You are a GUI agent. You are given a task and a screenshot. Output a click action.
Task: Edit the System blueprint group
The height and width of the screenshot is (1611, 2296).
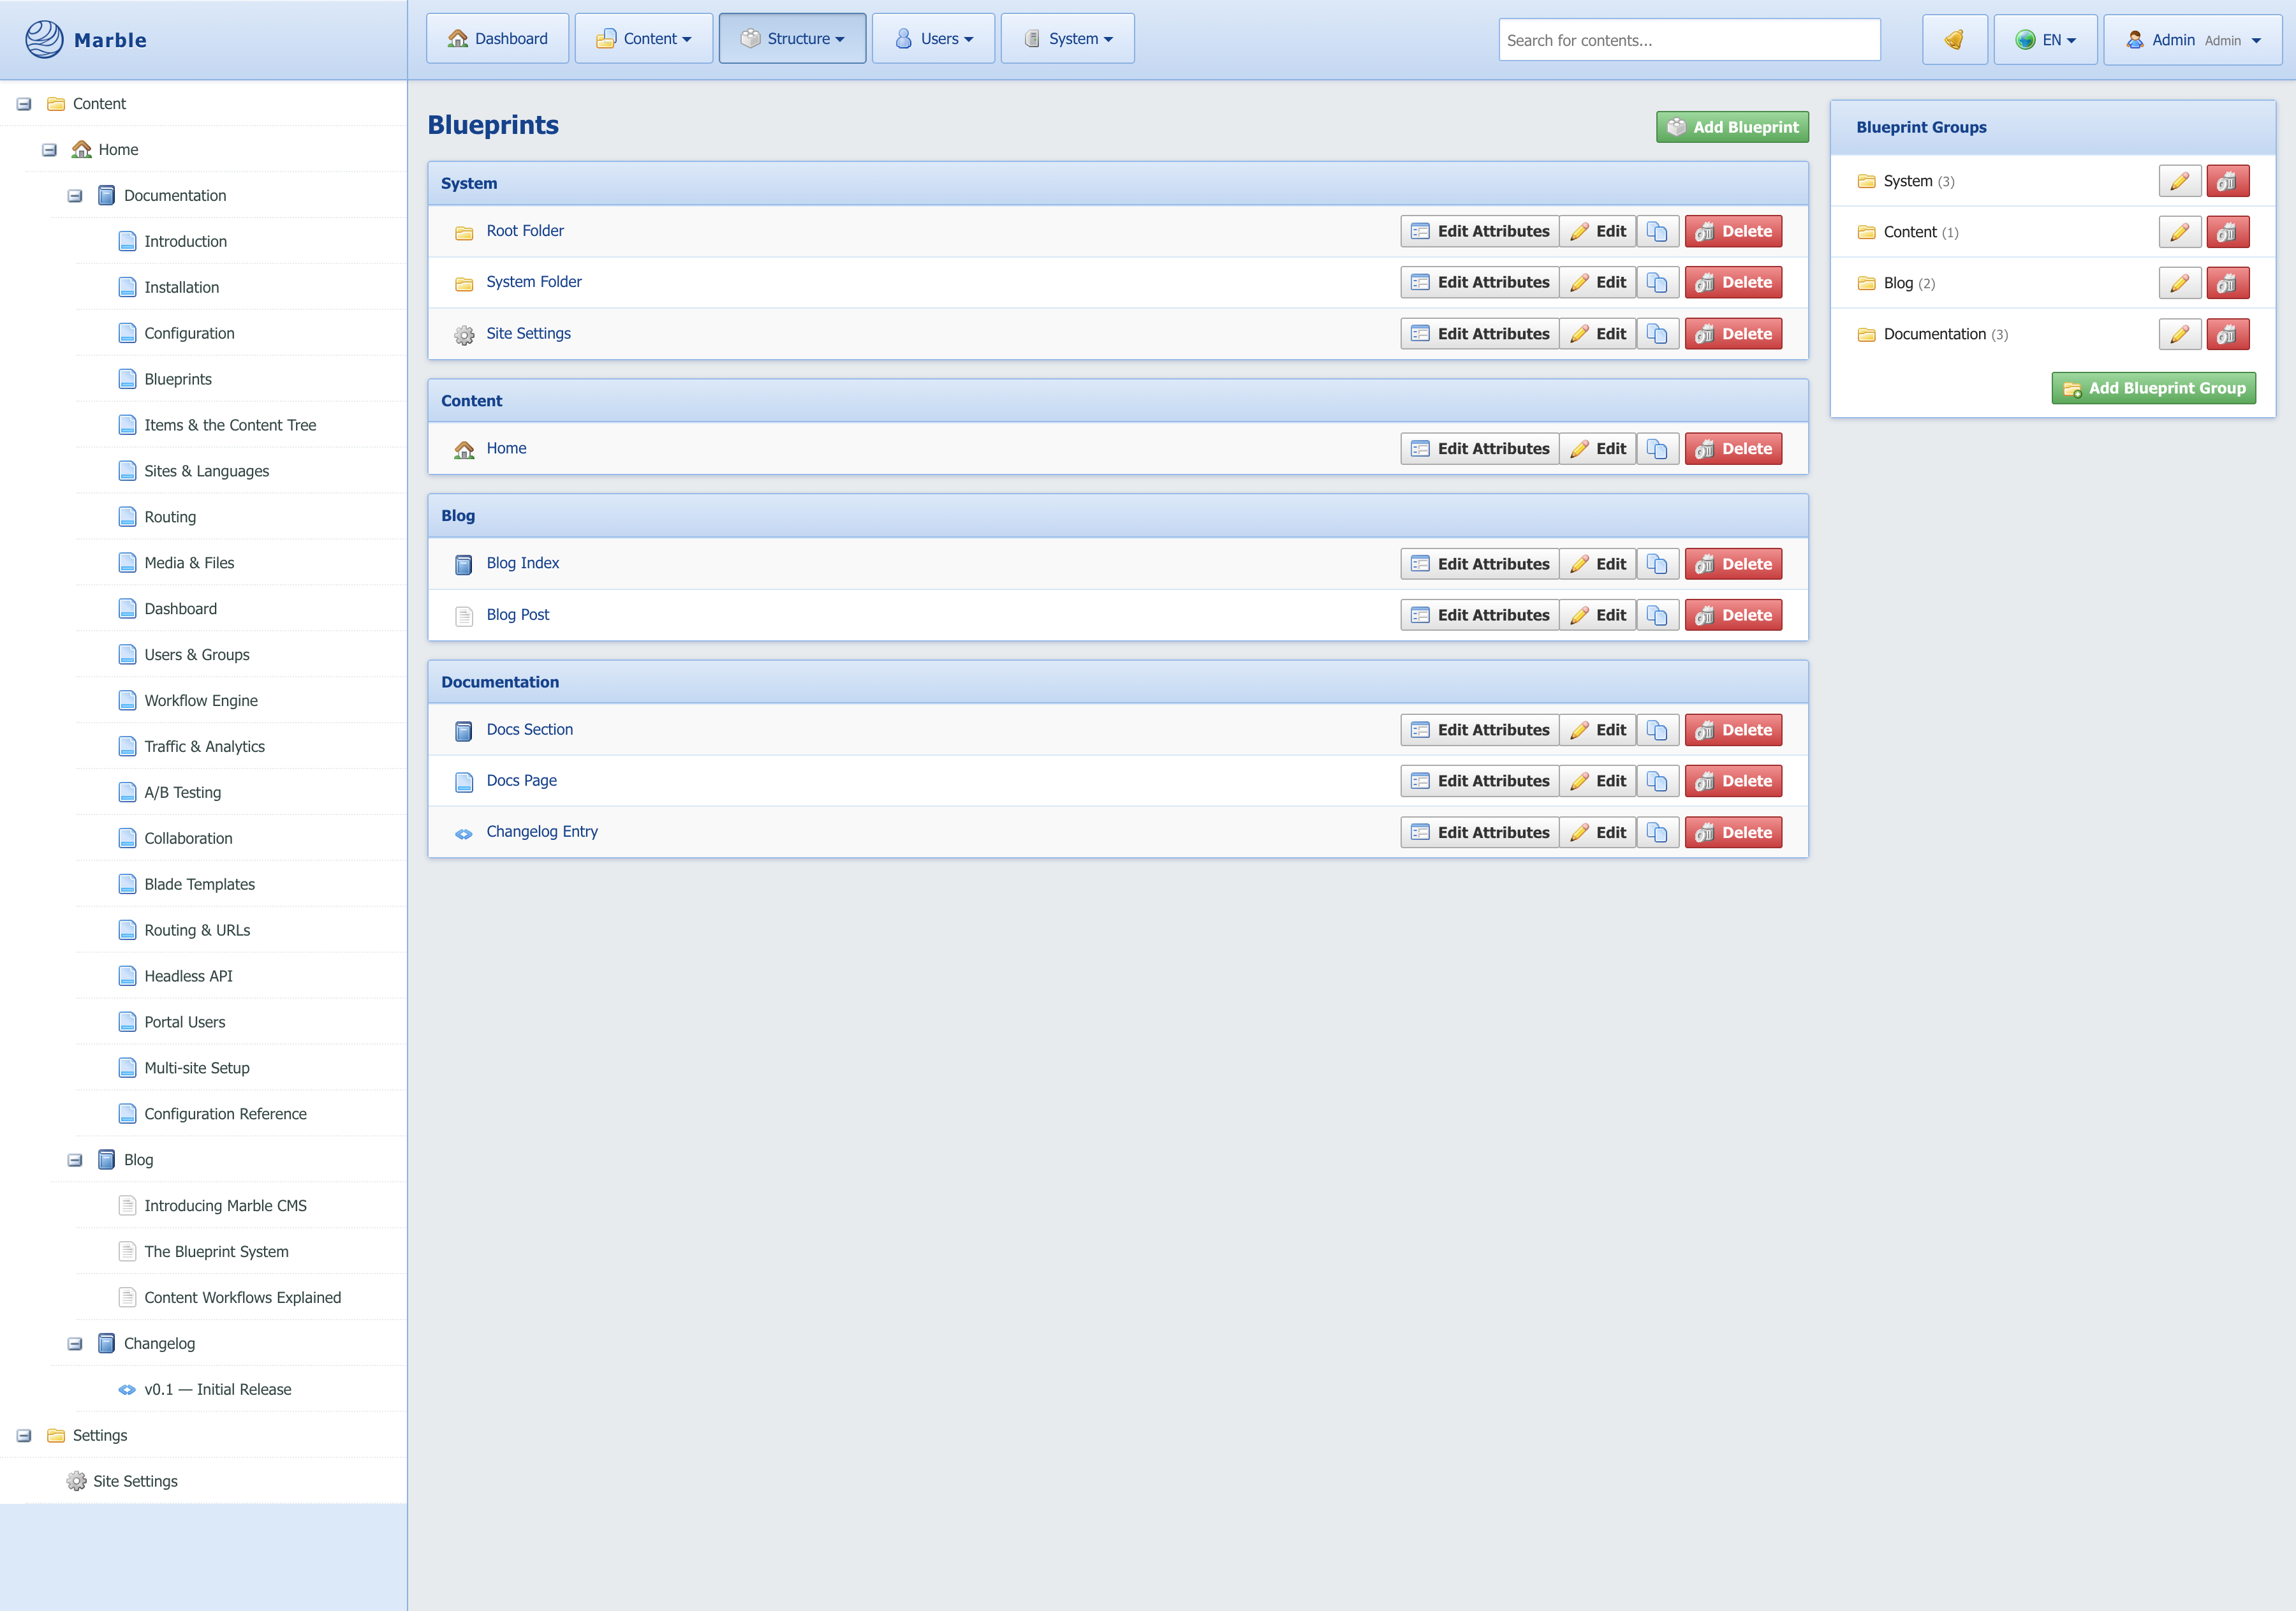2179,181
